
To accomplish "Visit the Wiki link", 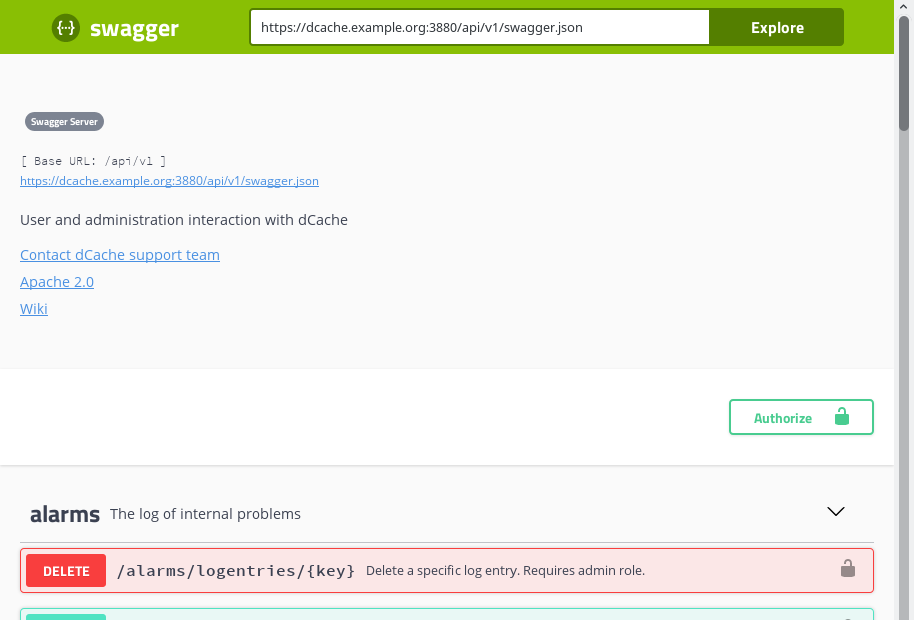I will click(33, 309).
